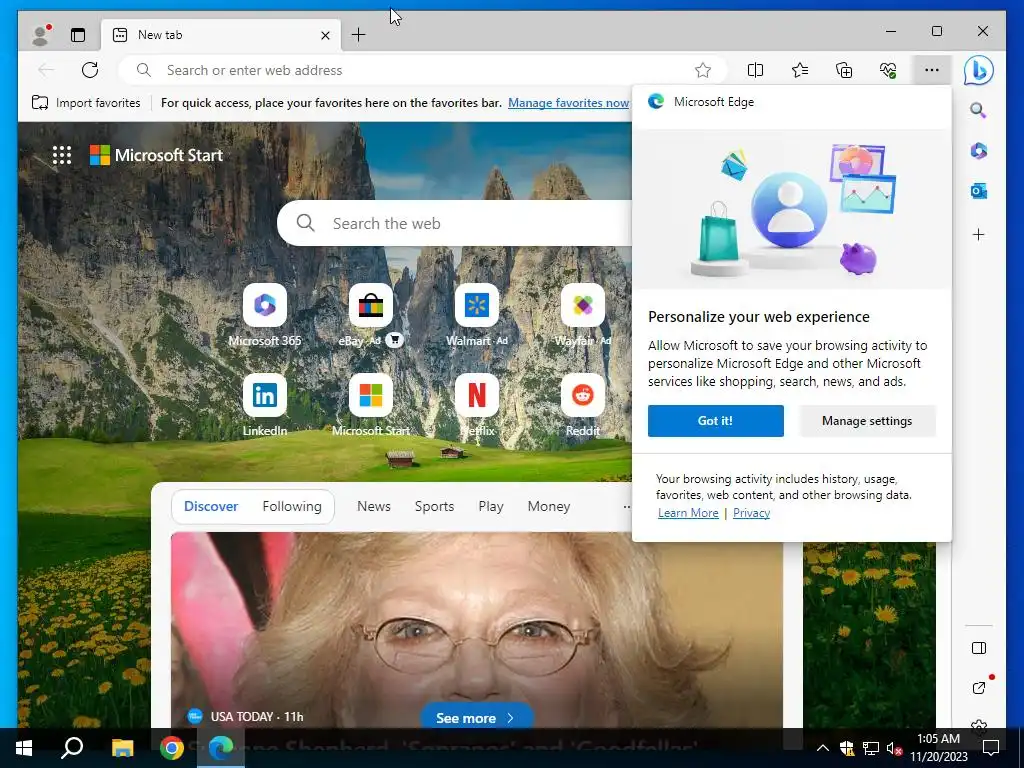Image resolution: width=1024 pixels, height=768 pixels.
Task: Open the taskbar clock and date
Action: [x=938, y=748]
